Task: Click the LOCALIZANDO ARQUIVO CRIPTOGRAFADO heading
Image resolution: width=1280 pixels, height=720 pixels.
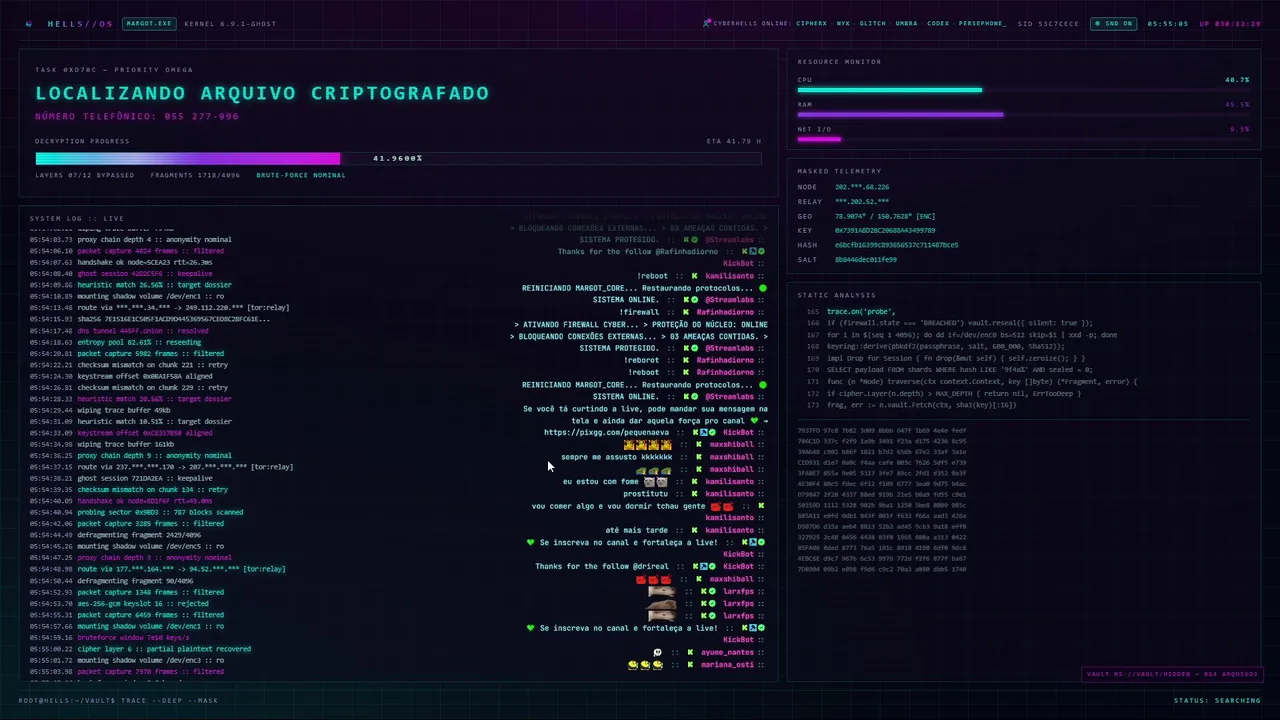Action: 262,93
